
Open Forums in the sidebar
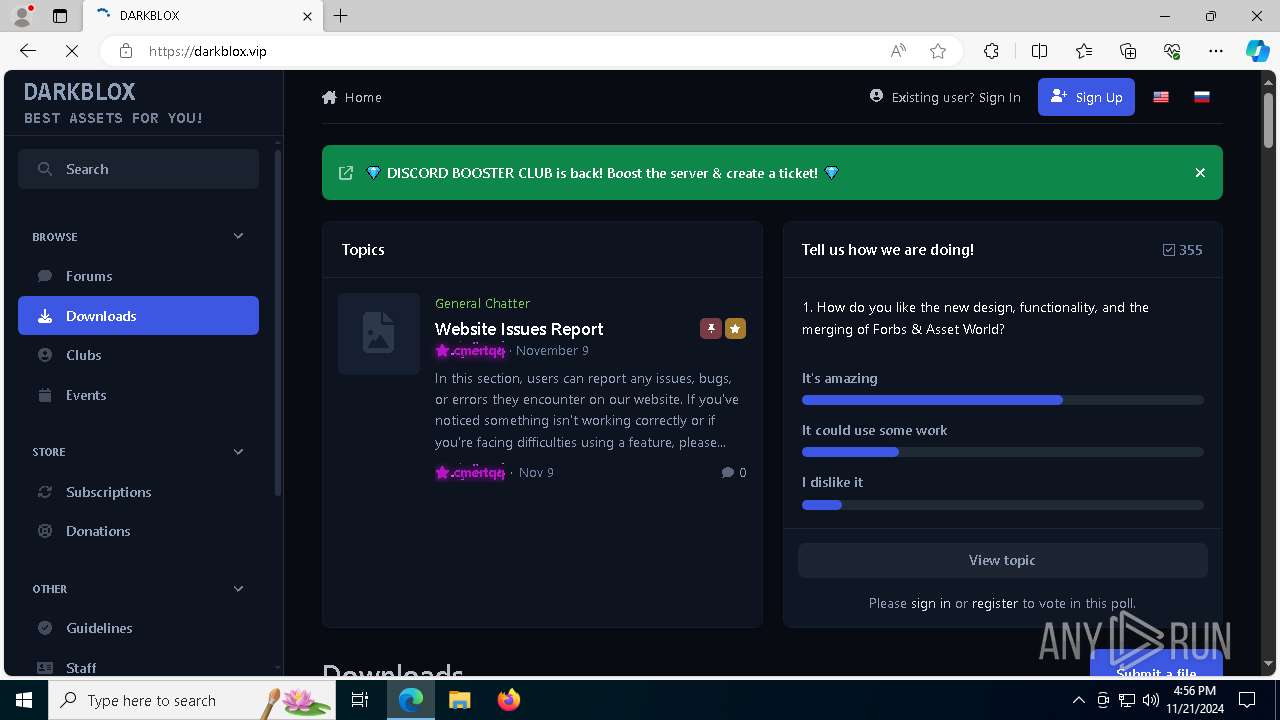point(138,276)
